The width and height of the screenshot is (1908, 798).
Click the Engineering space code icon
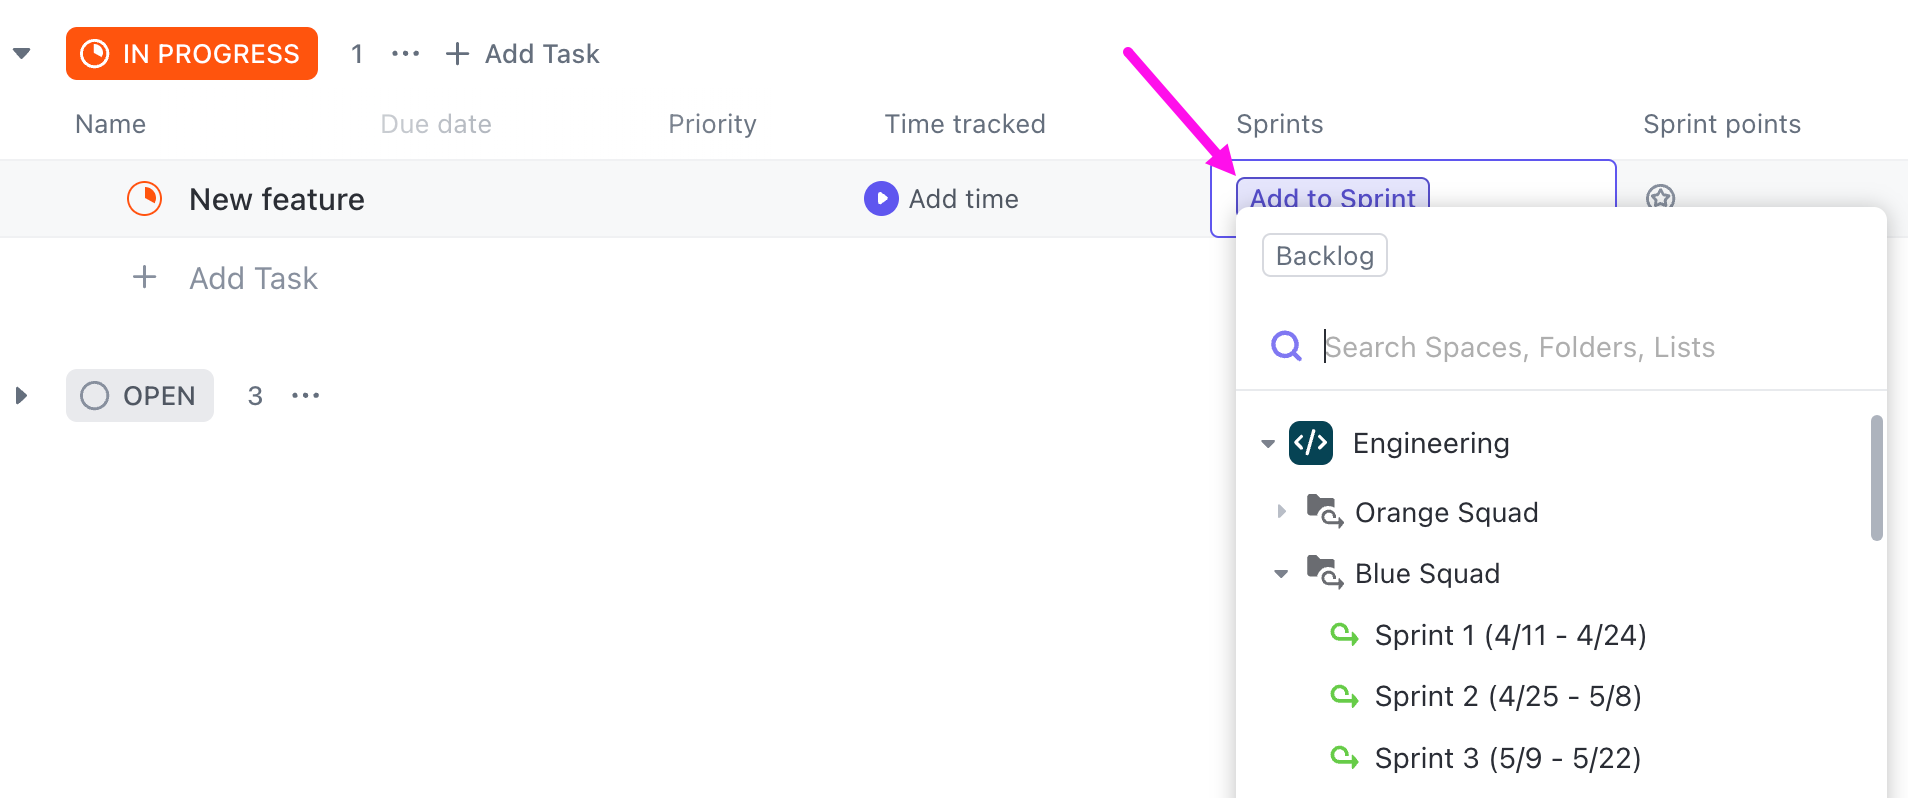coord(1311,443)
